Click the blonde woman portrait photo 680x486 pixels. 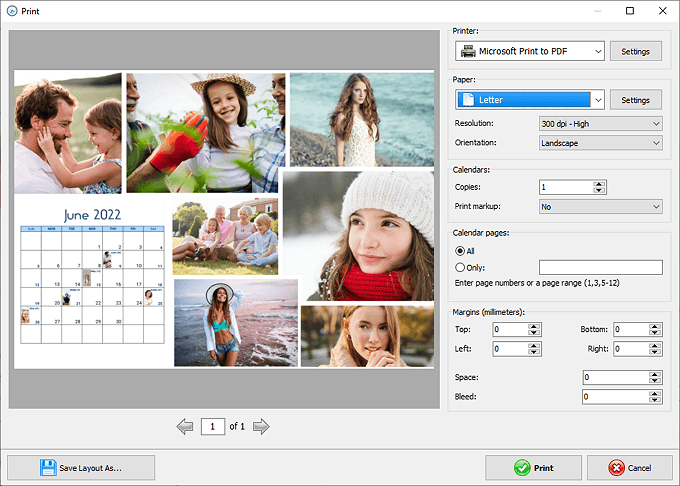pyautogui.click(x=367, y=336)
